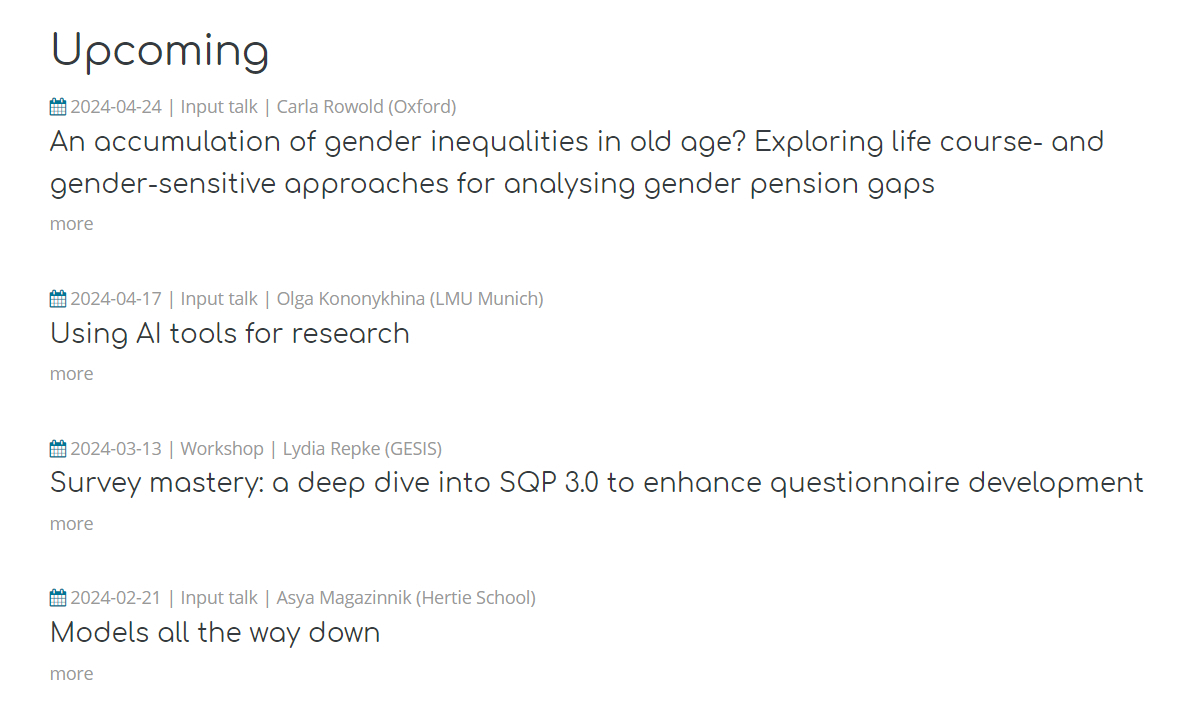
Task: Expand "more" under the Survey mastery workshop
Action: 71,524
